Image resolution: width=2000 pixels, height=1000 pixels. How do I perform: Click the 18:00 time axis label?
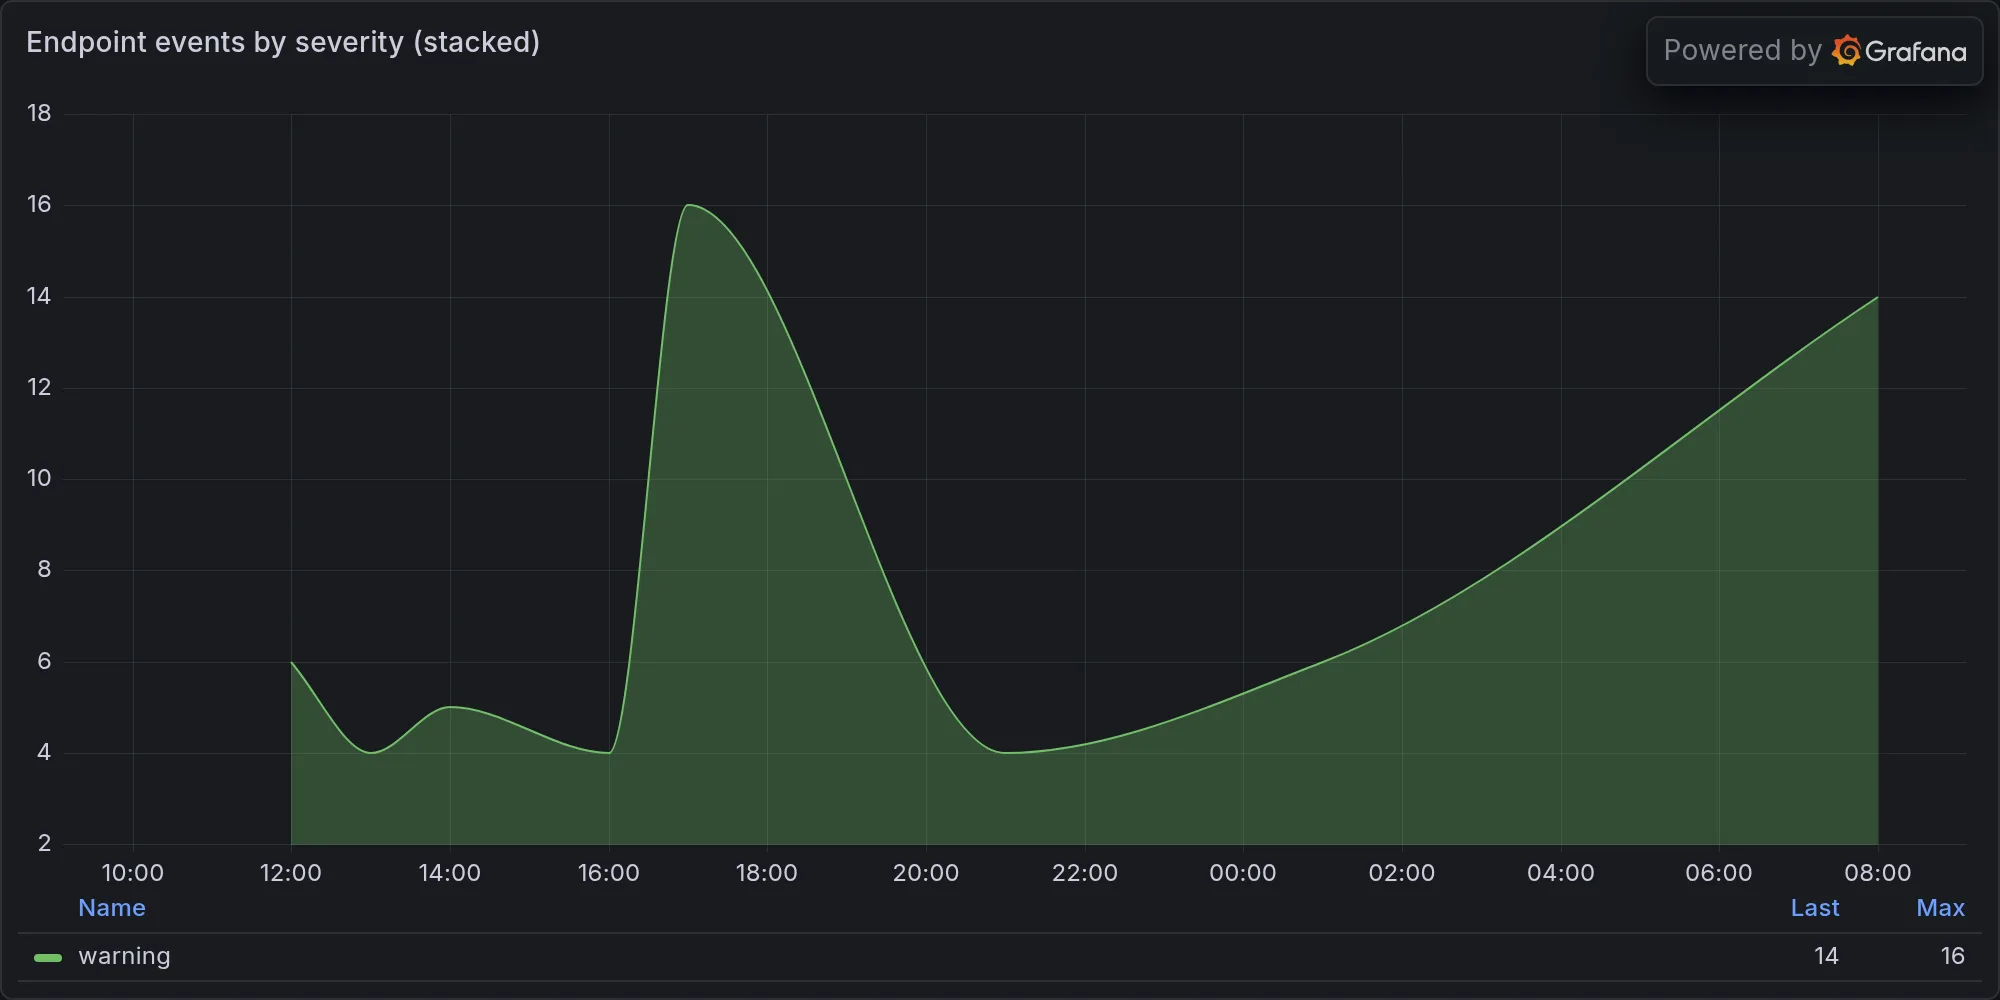pyautogui.click(x=767, y=873)
